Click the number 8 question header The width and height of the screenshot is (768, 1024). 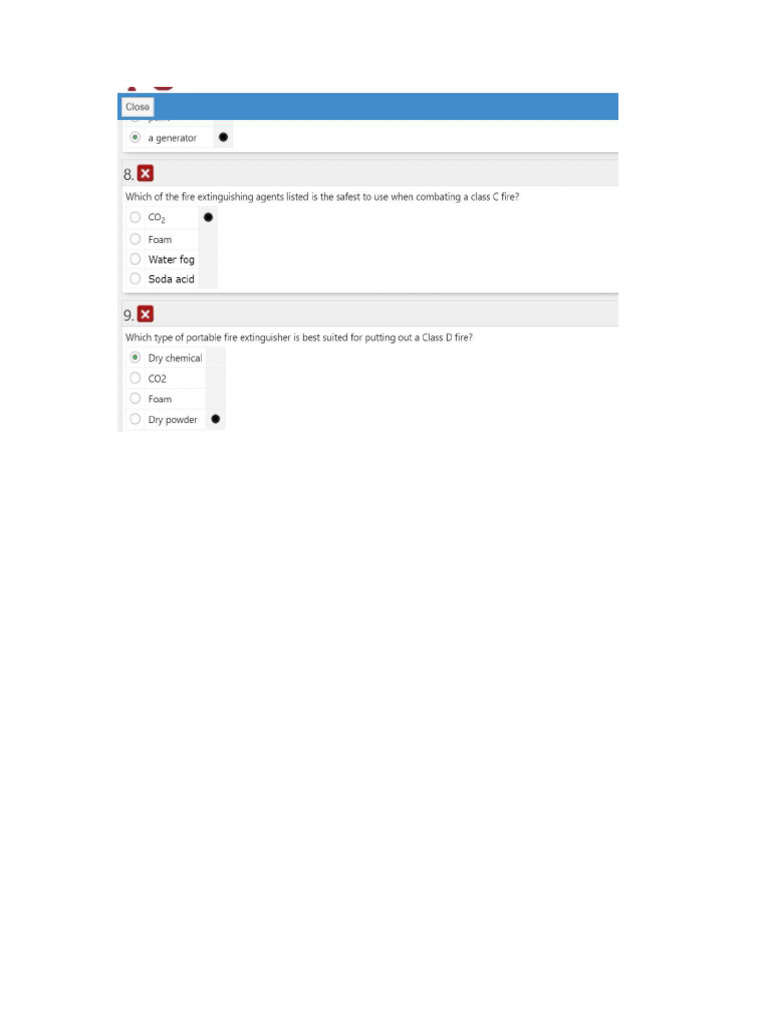tap(128, 174)
